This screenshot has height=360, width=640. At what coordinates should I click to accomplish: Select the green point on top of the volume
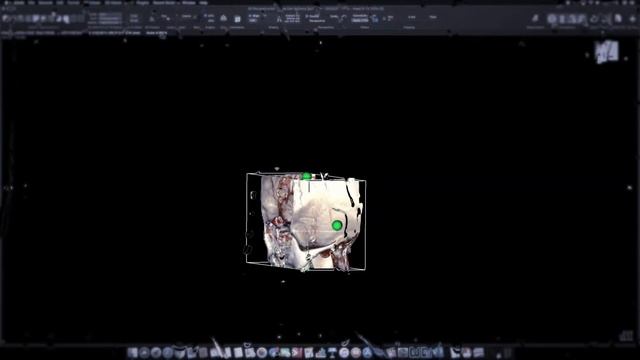point(306,176)
